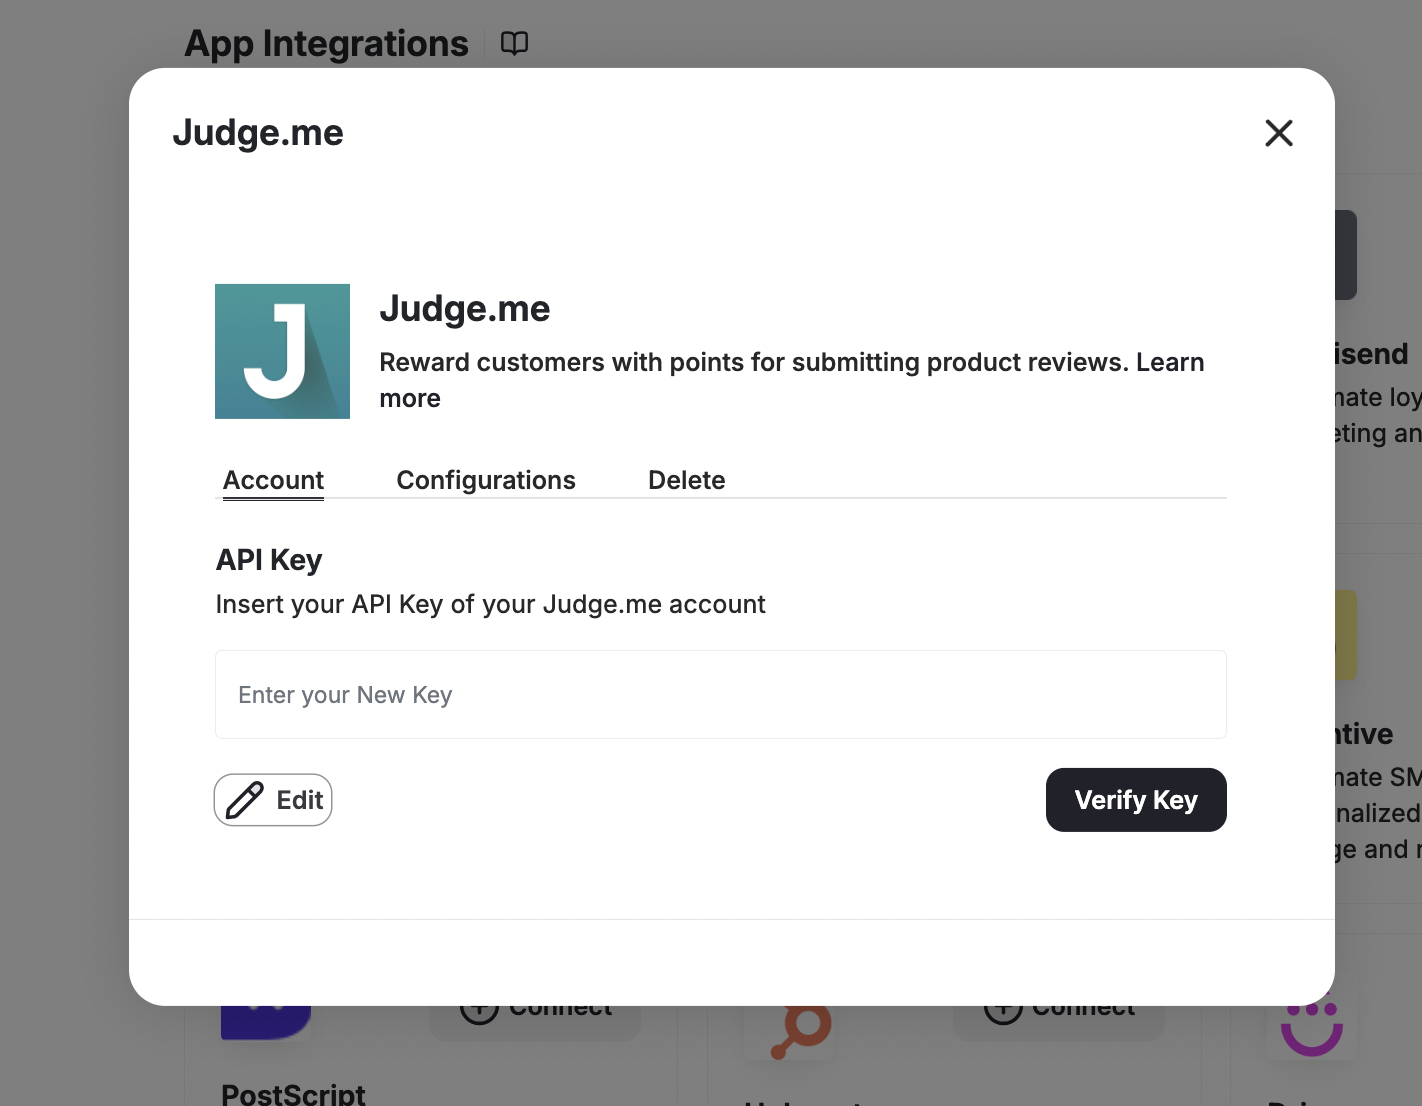The image size is (1422, 1106).
Task: Close the Judge.me dialog
Action: coord(1278,133)
